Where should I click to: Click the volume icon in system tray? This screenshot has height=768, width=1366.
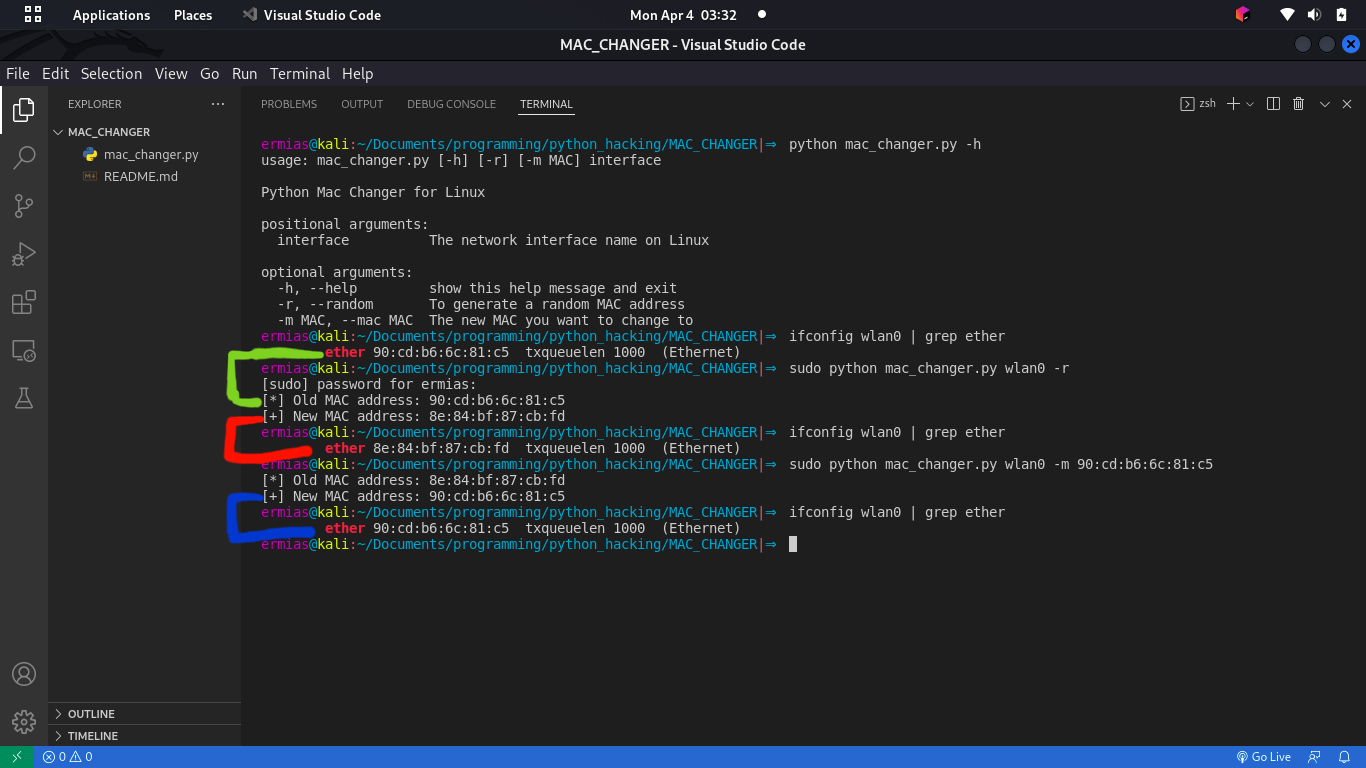pyautogui.click(x=1314, y=15)
